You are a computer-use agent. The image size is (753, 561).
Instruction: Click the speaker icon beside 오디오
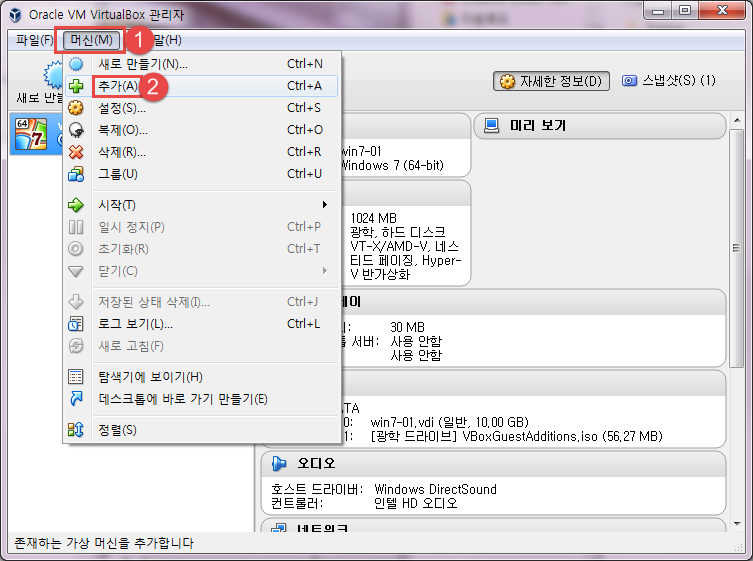(x=279, y=463)
